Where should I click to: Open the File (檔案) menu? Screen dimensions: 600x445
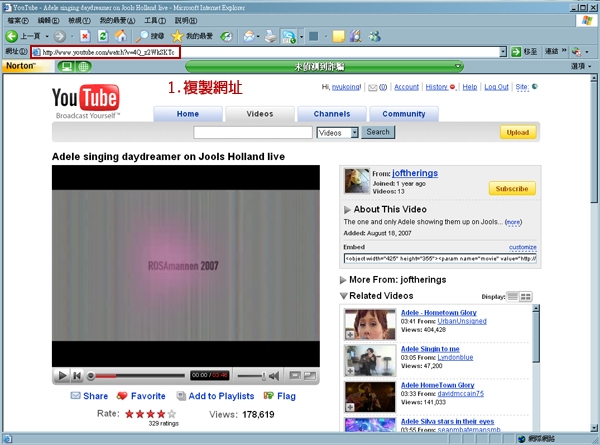(18, 20)
